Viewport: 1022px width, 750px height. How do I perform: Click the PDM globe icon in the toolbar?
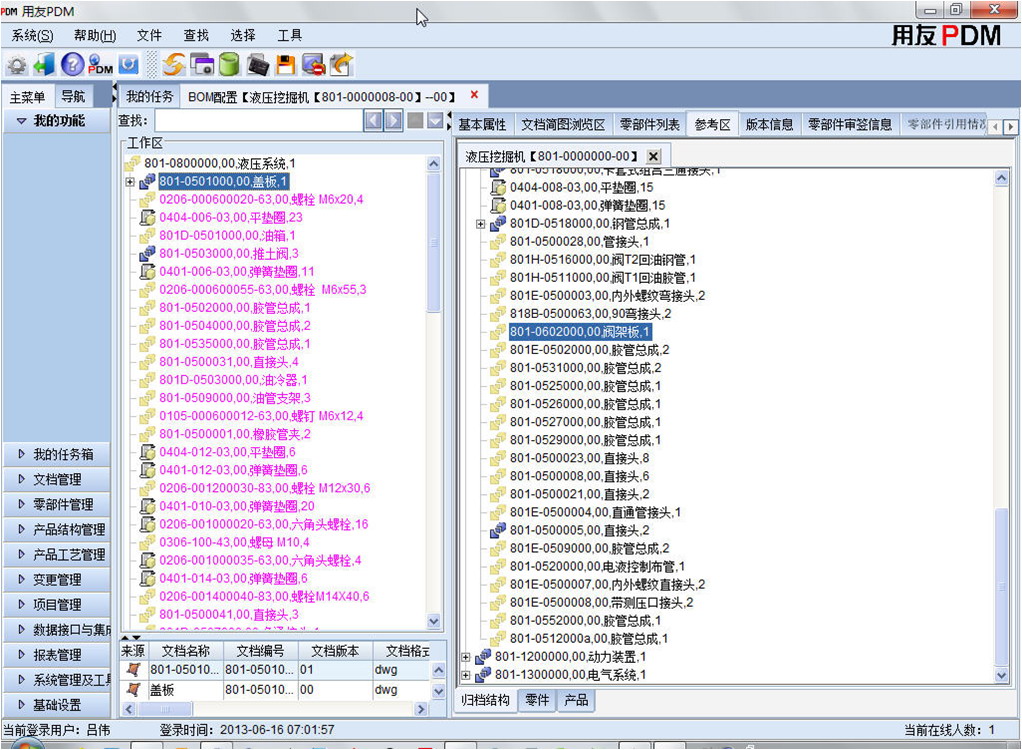pyautogui.click(x=100, y=64)
